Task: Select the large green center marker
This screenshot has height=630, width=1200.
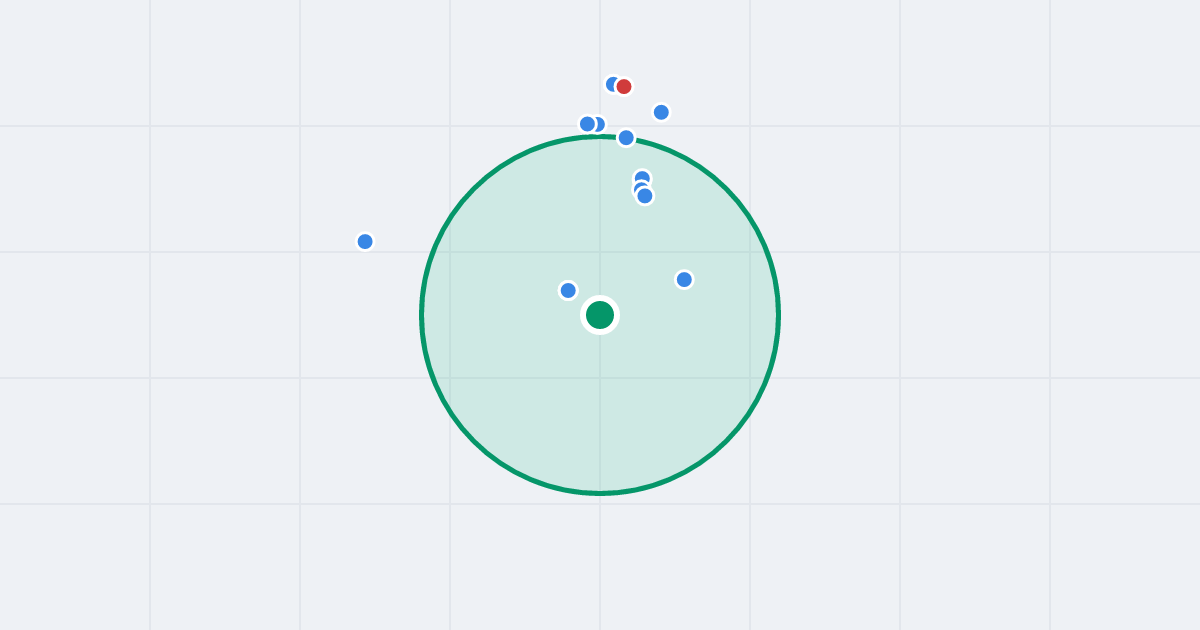Action: [x=600, y=315]
